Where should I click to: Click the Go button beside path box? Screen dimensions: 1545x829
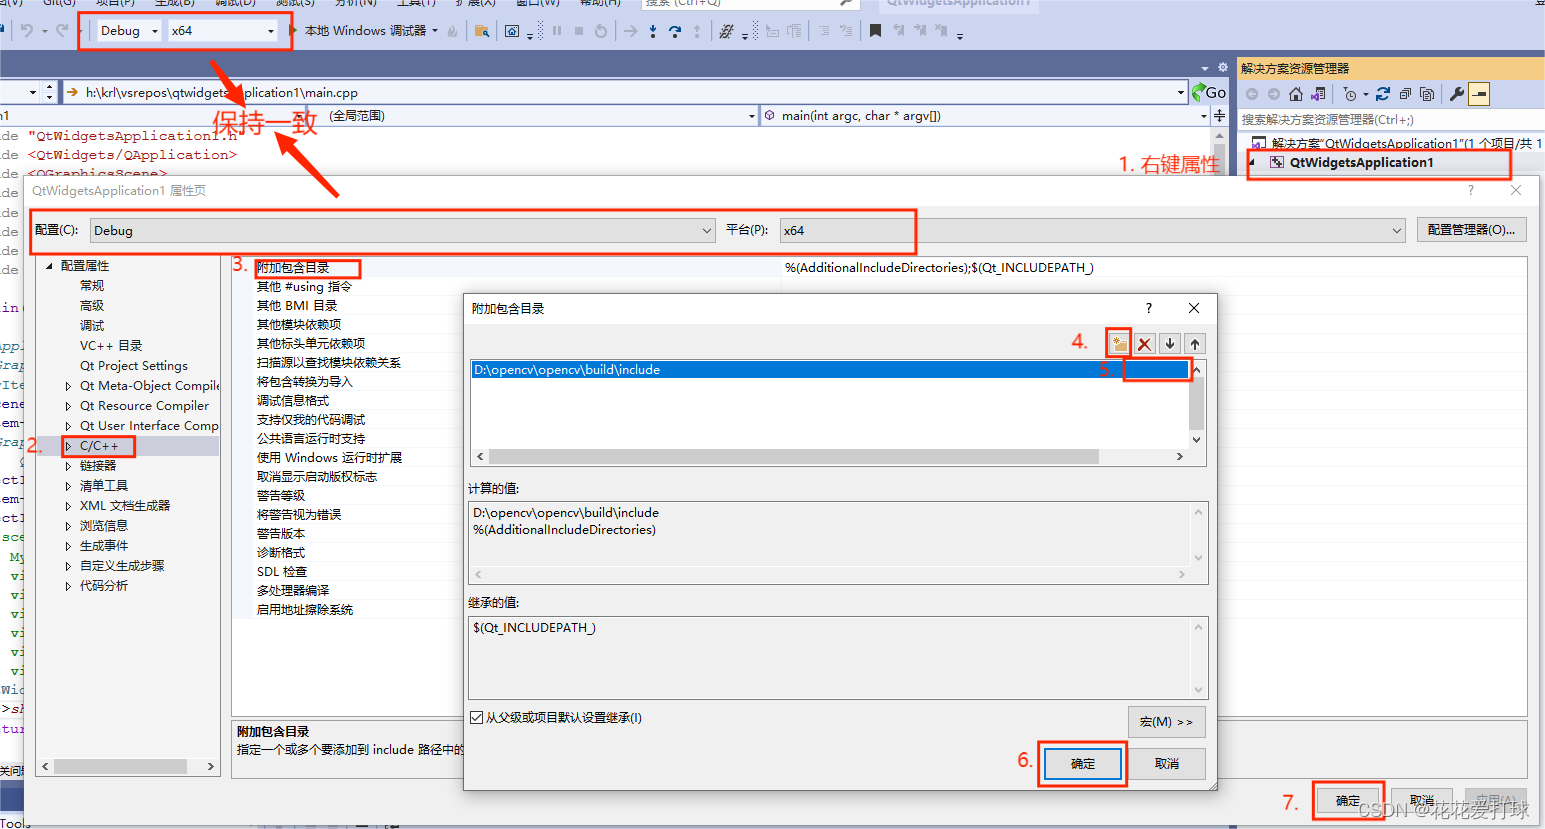(1209, 92)
